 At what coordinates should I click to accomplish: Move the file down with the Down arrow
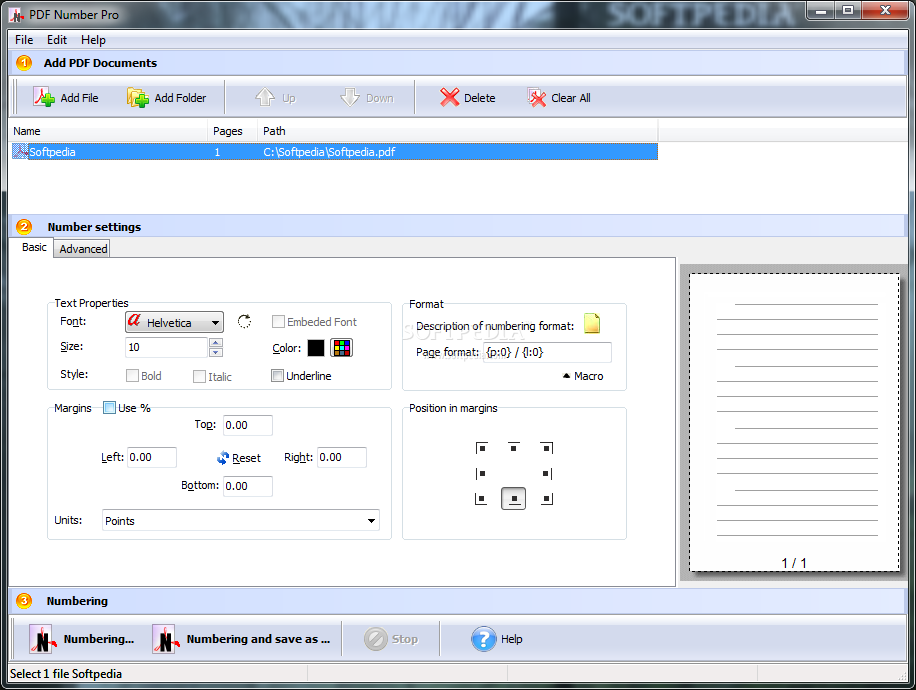coord(350,98)
